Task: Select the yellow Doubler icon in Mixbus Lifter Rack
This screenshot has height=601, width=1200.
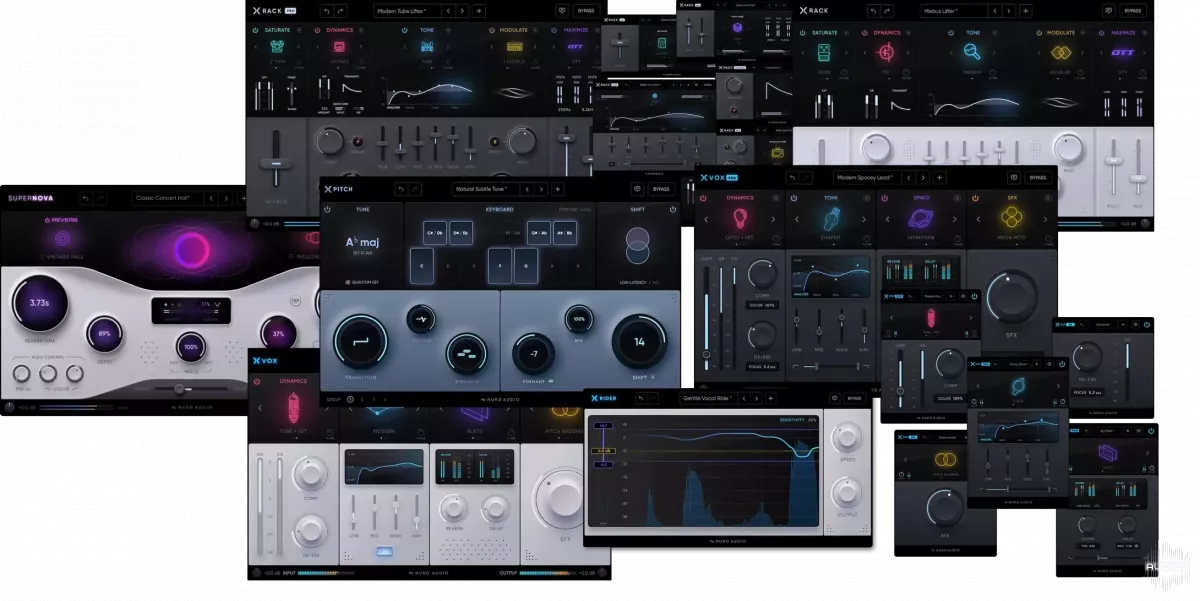Action: pos(1060,52)
